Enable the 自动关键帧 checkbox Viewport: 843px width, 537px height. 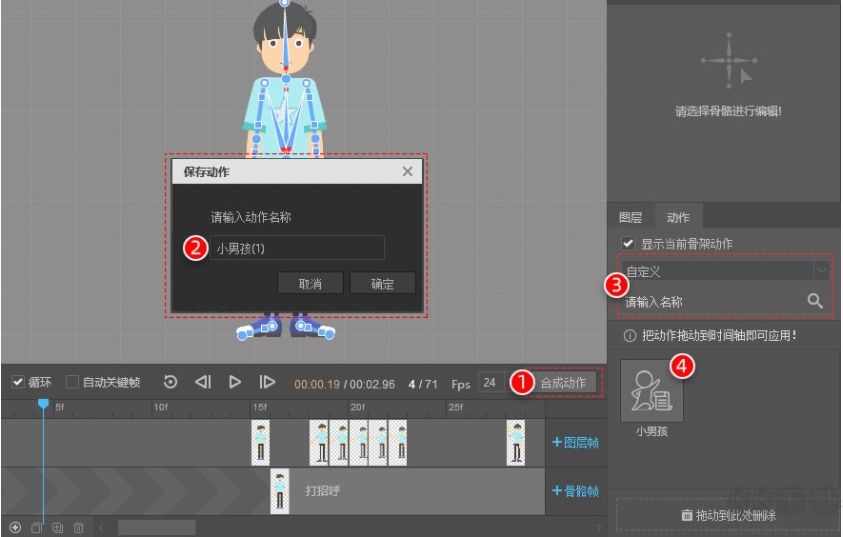[72, 382]
